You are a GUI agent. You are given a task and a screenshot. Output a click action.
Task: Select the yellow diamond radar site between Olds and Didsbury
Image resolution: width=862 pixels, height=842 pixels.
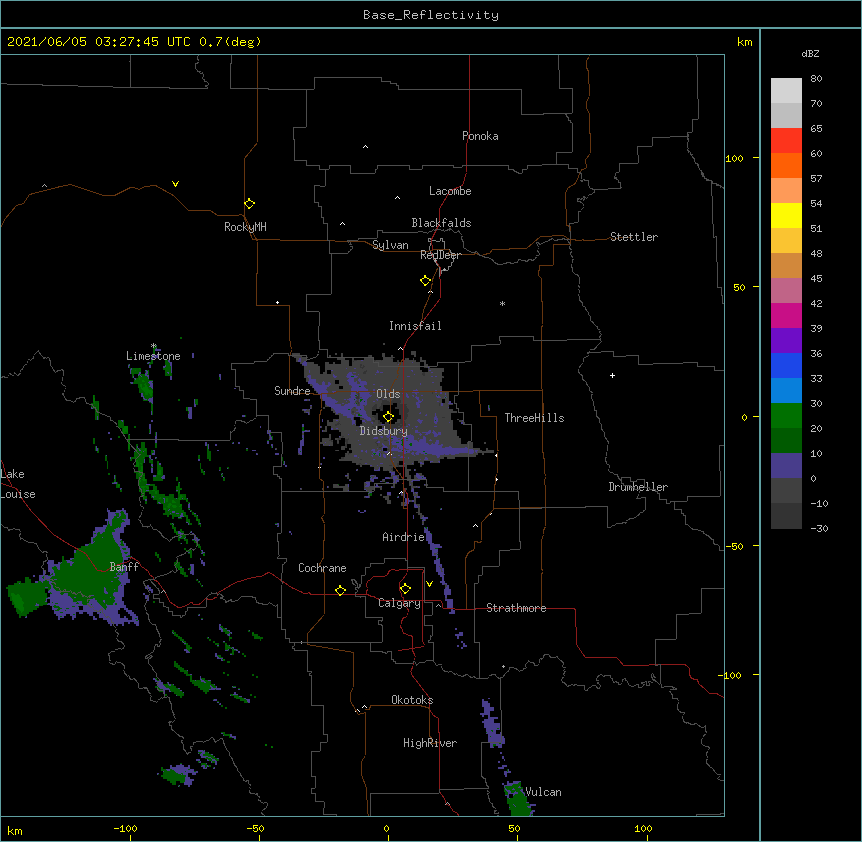[x=388, y=417]
